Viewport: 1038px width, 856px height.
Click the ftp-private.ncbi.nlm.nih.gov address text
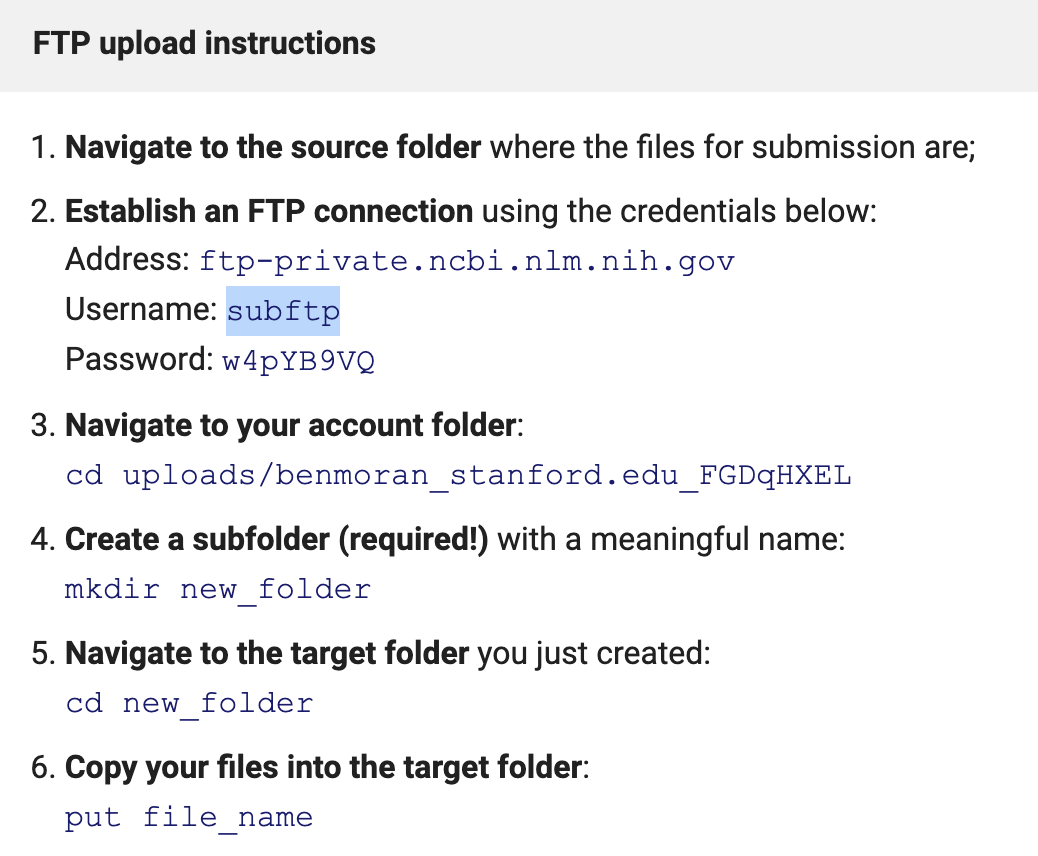467,262
